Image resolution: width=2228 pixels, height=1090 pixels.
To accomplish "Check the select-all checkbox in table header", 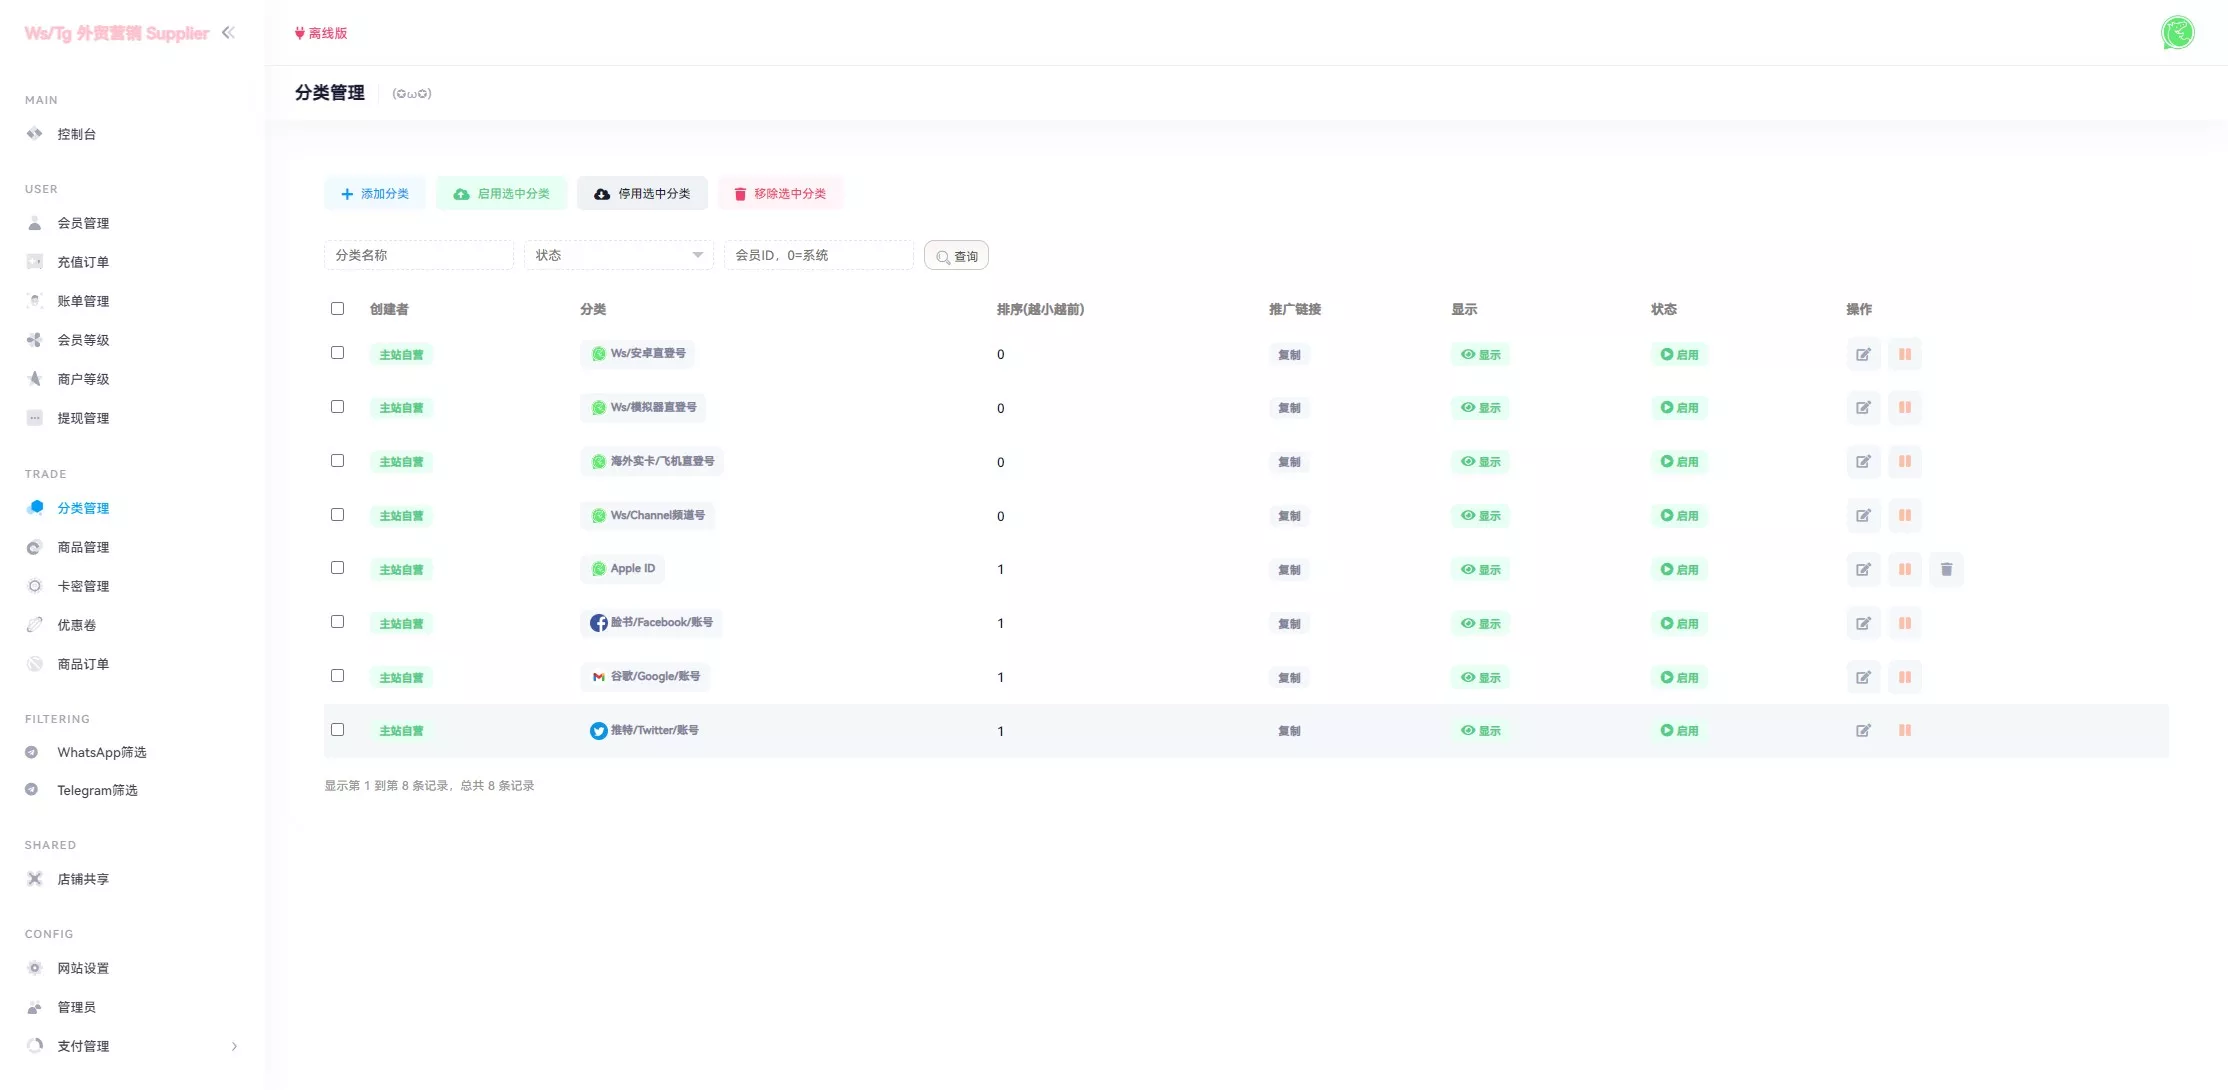I will point(337,309).
